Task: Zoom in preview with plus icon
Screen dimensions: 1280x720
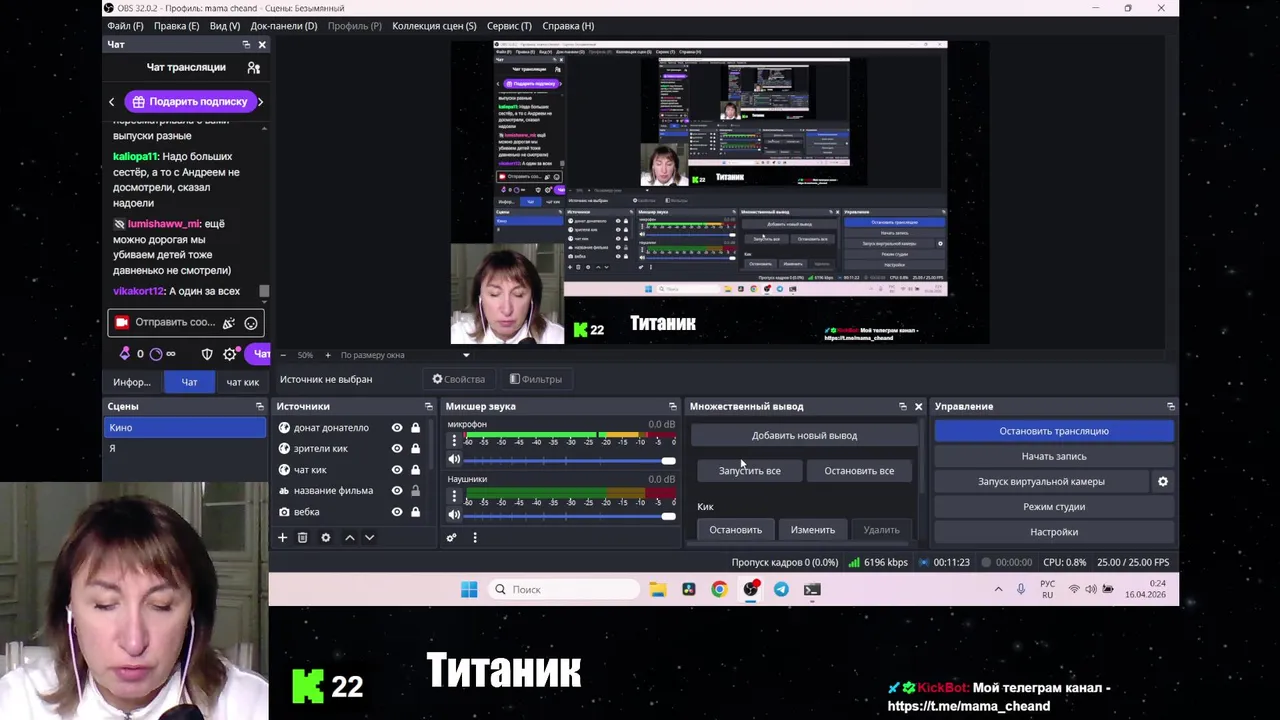Action: (327, 355)
